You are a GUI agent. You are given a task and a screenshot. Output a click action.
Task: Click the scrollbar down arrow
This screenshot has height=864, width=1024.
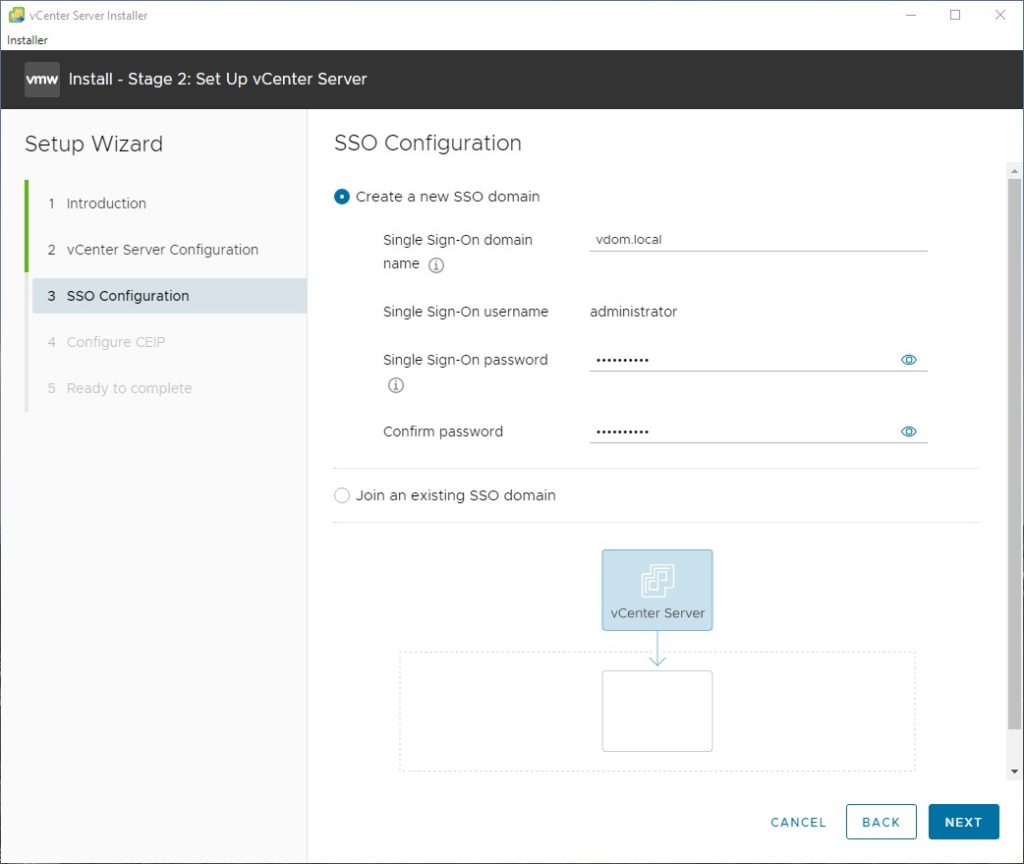(x=1014, y=771)
